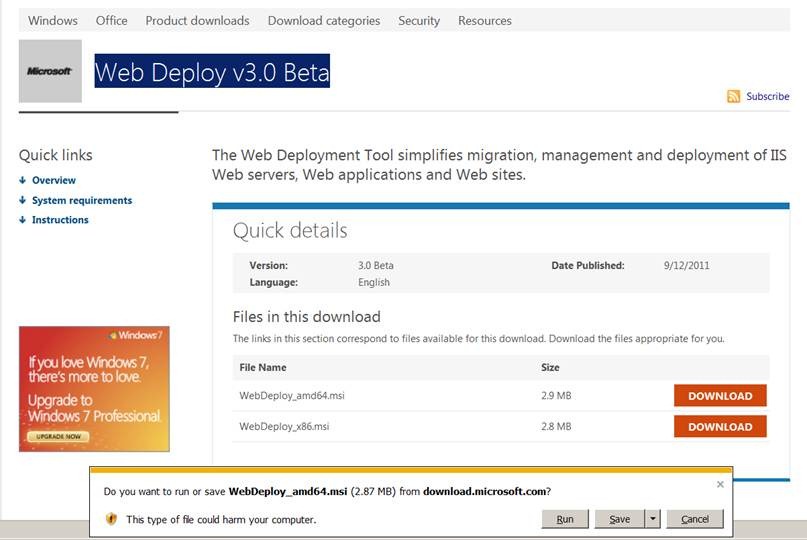The height and width of the screenshot is (540, 807).
Task: Save the downloaded file
Action: 620,519
